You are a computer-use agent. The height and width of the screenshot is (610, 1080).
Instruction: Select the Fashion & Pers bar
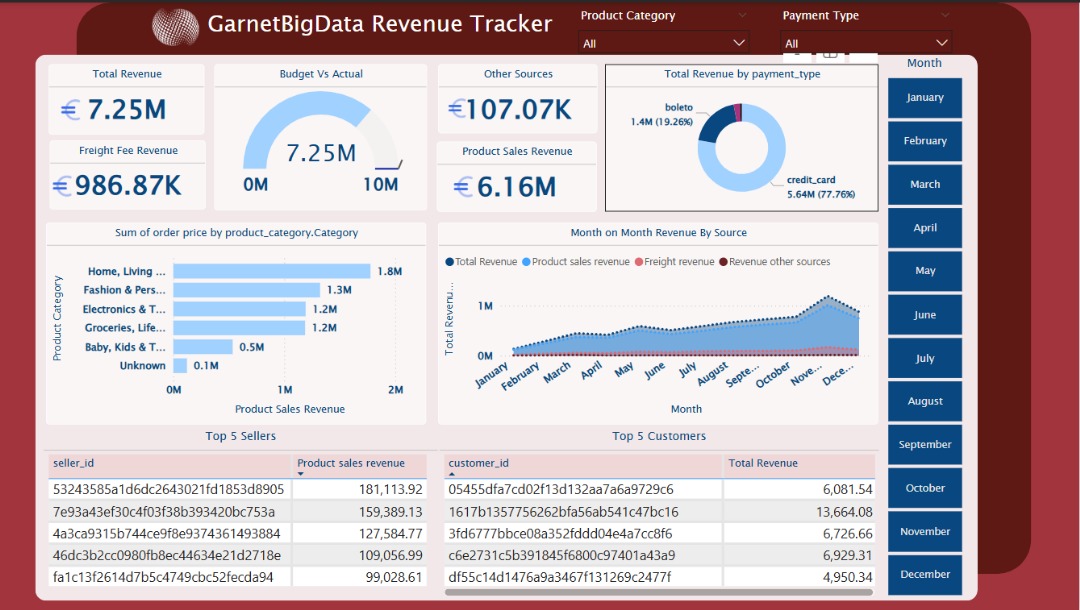pyautogui.click(x=247, y=290)
